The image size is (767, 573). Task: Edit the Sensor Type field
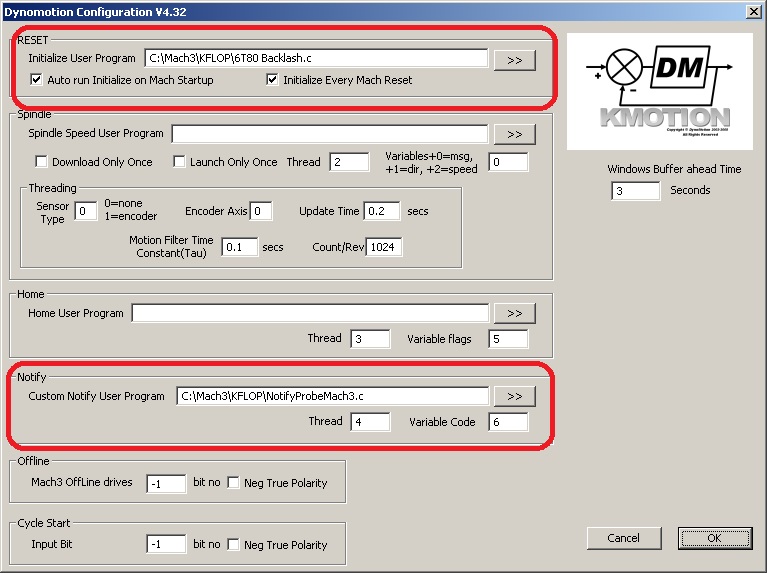[x=86, y=211]
